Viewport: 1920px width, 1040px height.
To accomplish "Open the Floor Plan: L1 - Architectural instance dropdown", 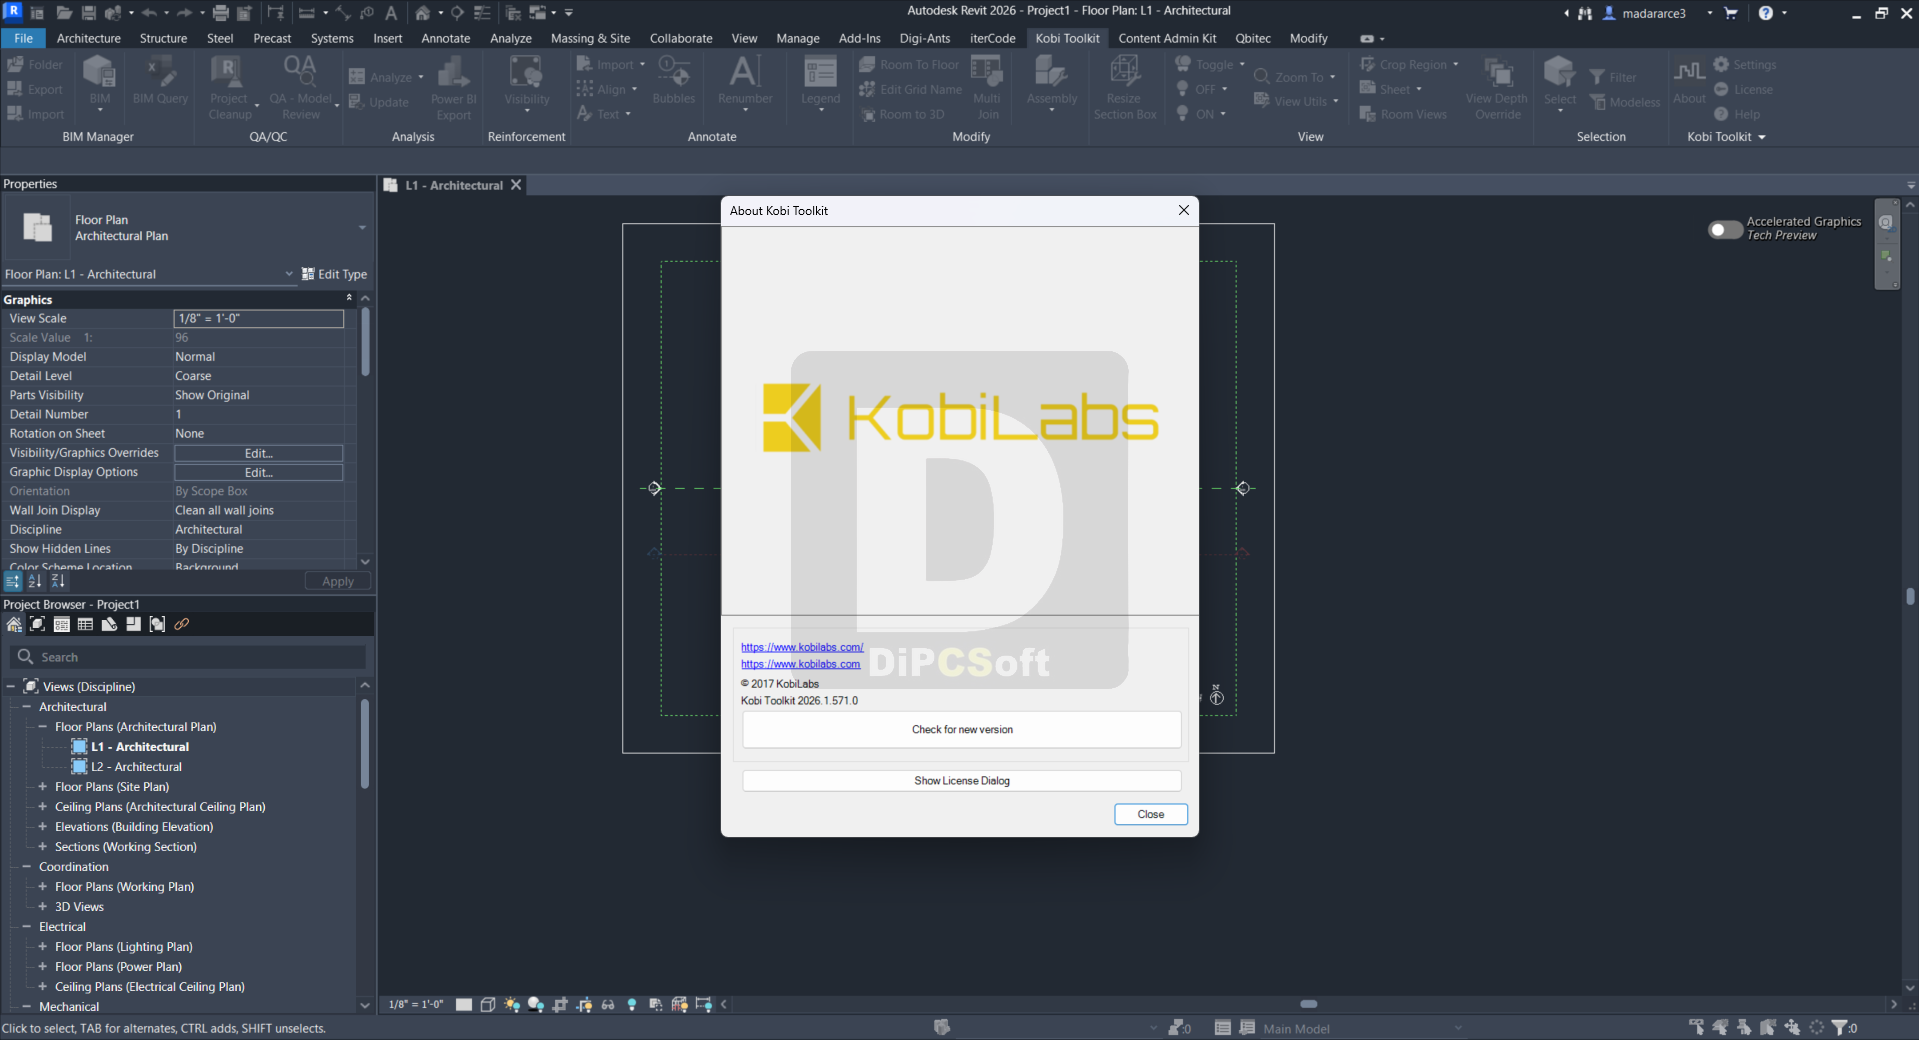I will tap(289, 274).
